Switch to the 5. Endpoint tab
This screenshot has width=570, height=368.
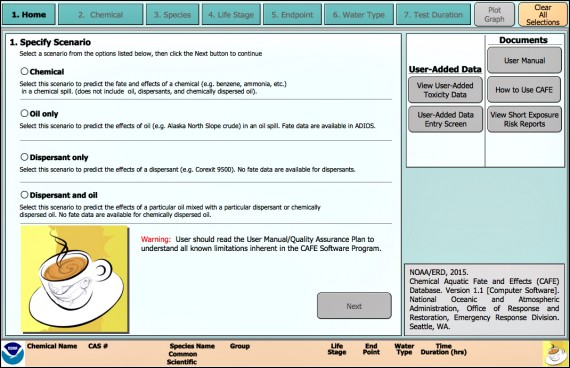point(292,15)
